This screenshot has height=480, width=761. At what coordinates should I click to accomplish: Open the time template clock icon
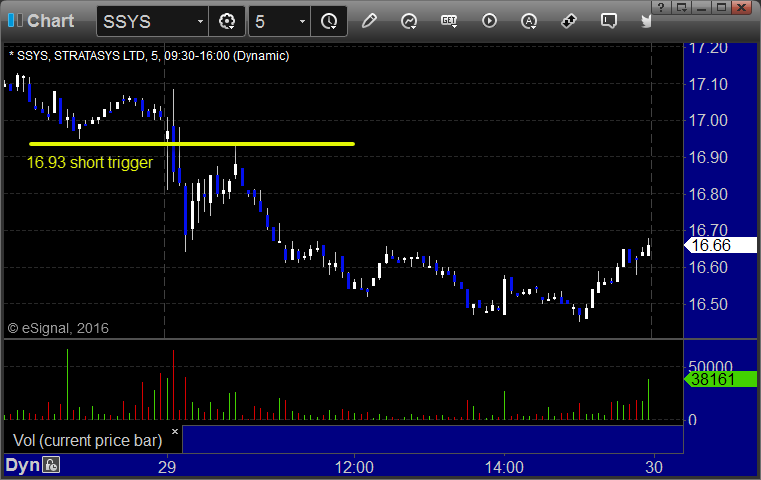coord(329,21)
